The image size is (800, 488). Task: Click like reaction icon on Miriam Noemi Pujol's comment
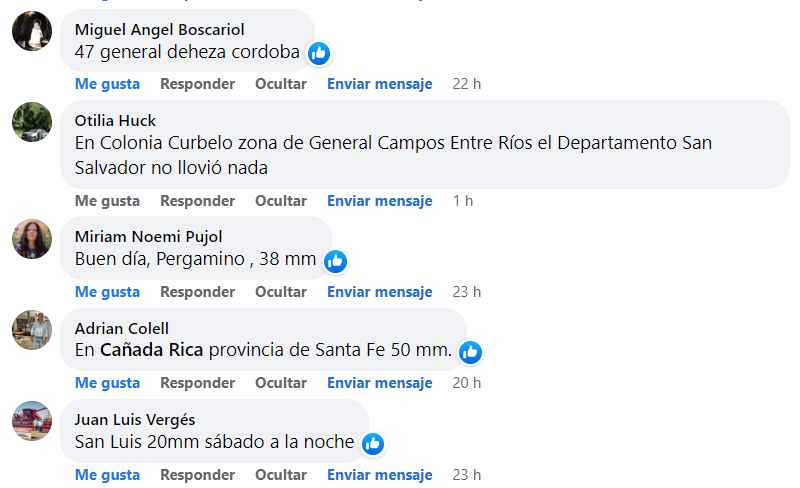click(335, 261)
